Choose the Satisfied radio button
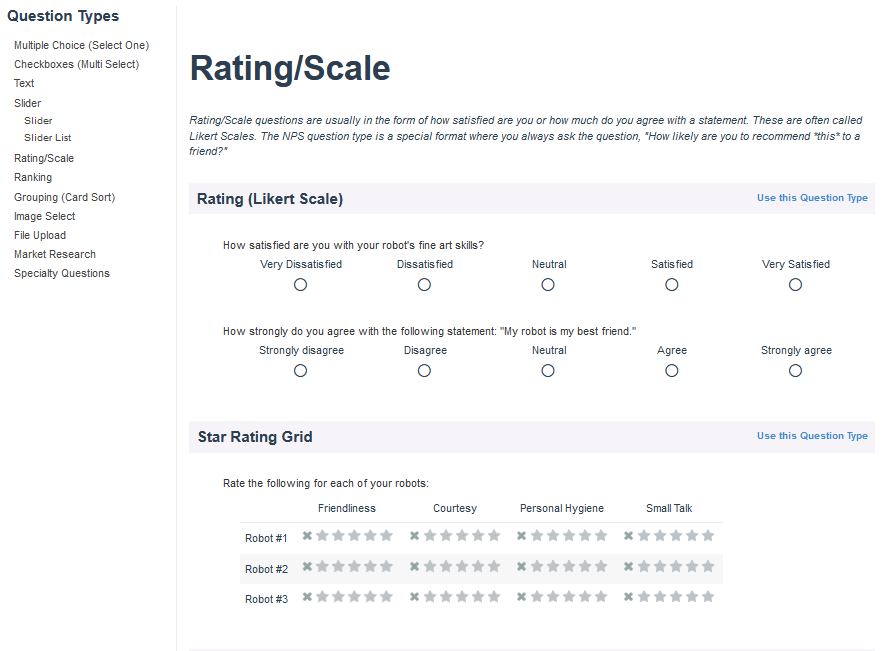This screenshot has width=881, height=651. coord(672,285)
